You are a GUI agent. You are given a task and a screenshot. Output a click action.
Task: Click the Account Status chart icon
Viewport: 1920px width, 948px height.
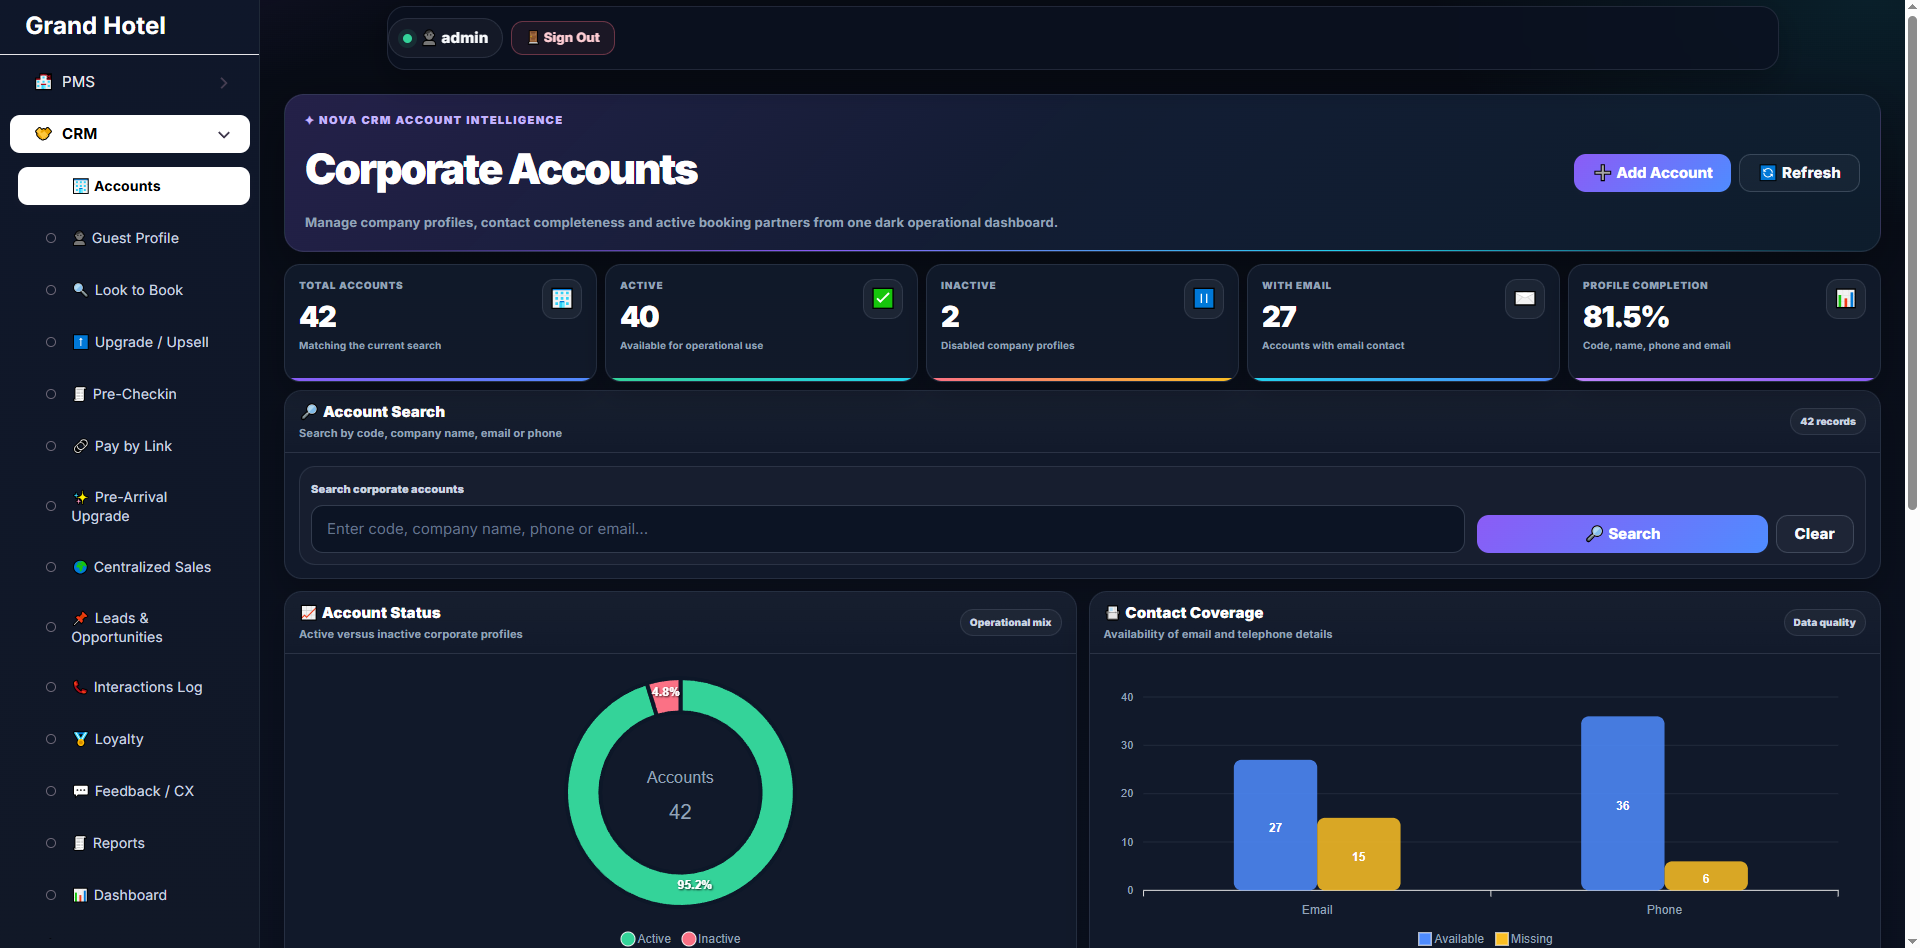point(309,613)
